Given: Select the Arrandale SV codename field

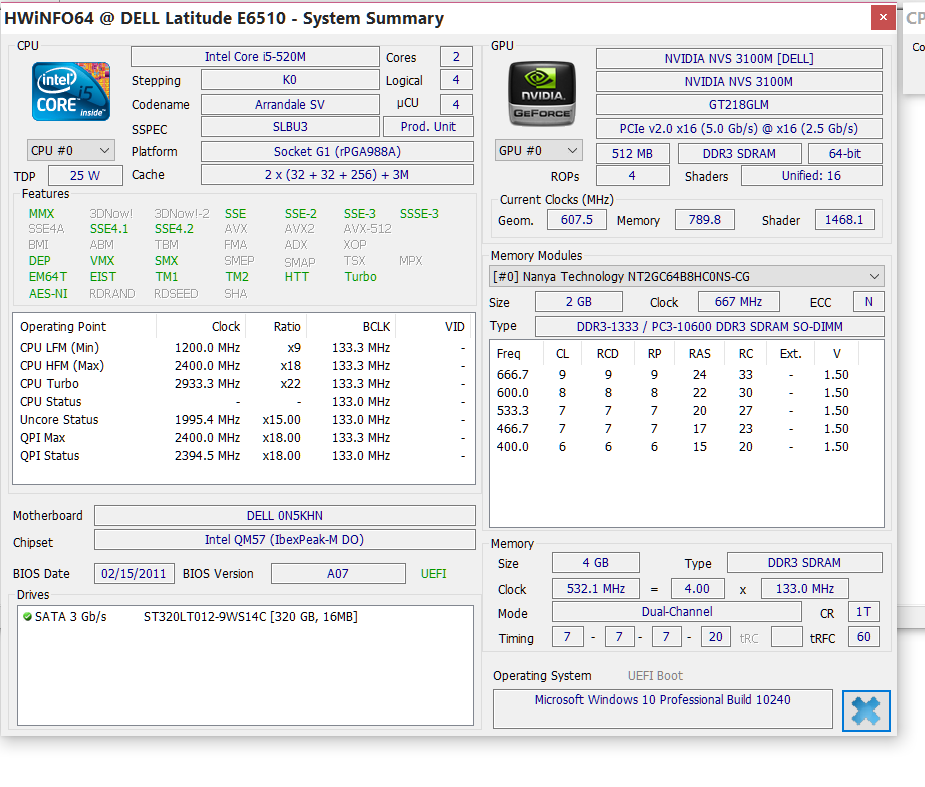Looking at the screenshot, I should pos(289,104).
